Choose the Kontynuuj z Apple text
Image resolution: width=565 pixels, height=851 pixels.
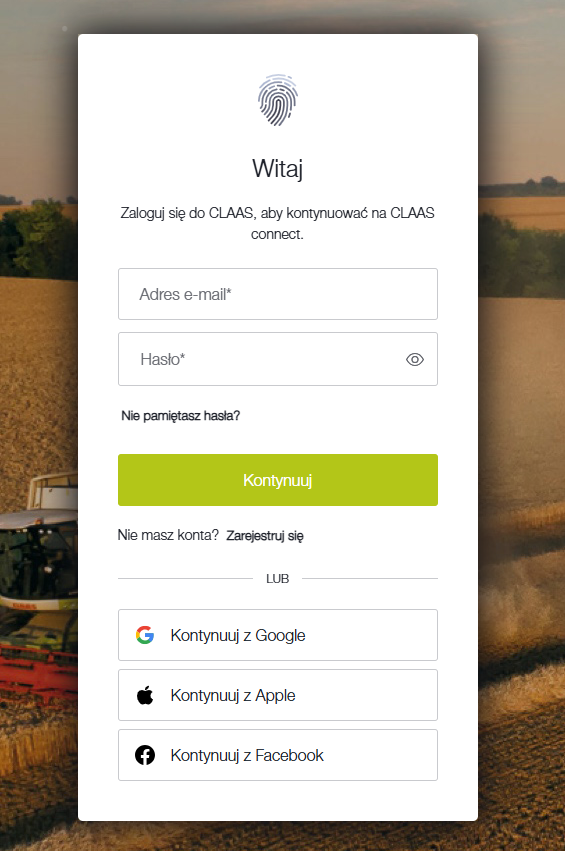coord(233,695)
